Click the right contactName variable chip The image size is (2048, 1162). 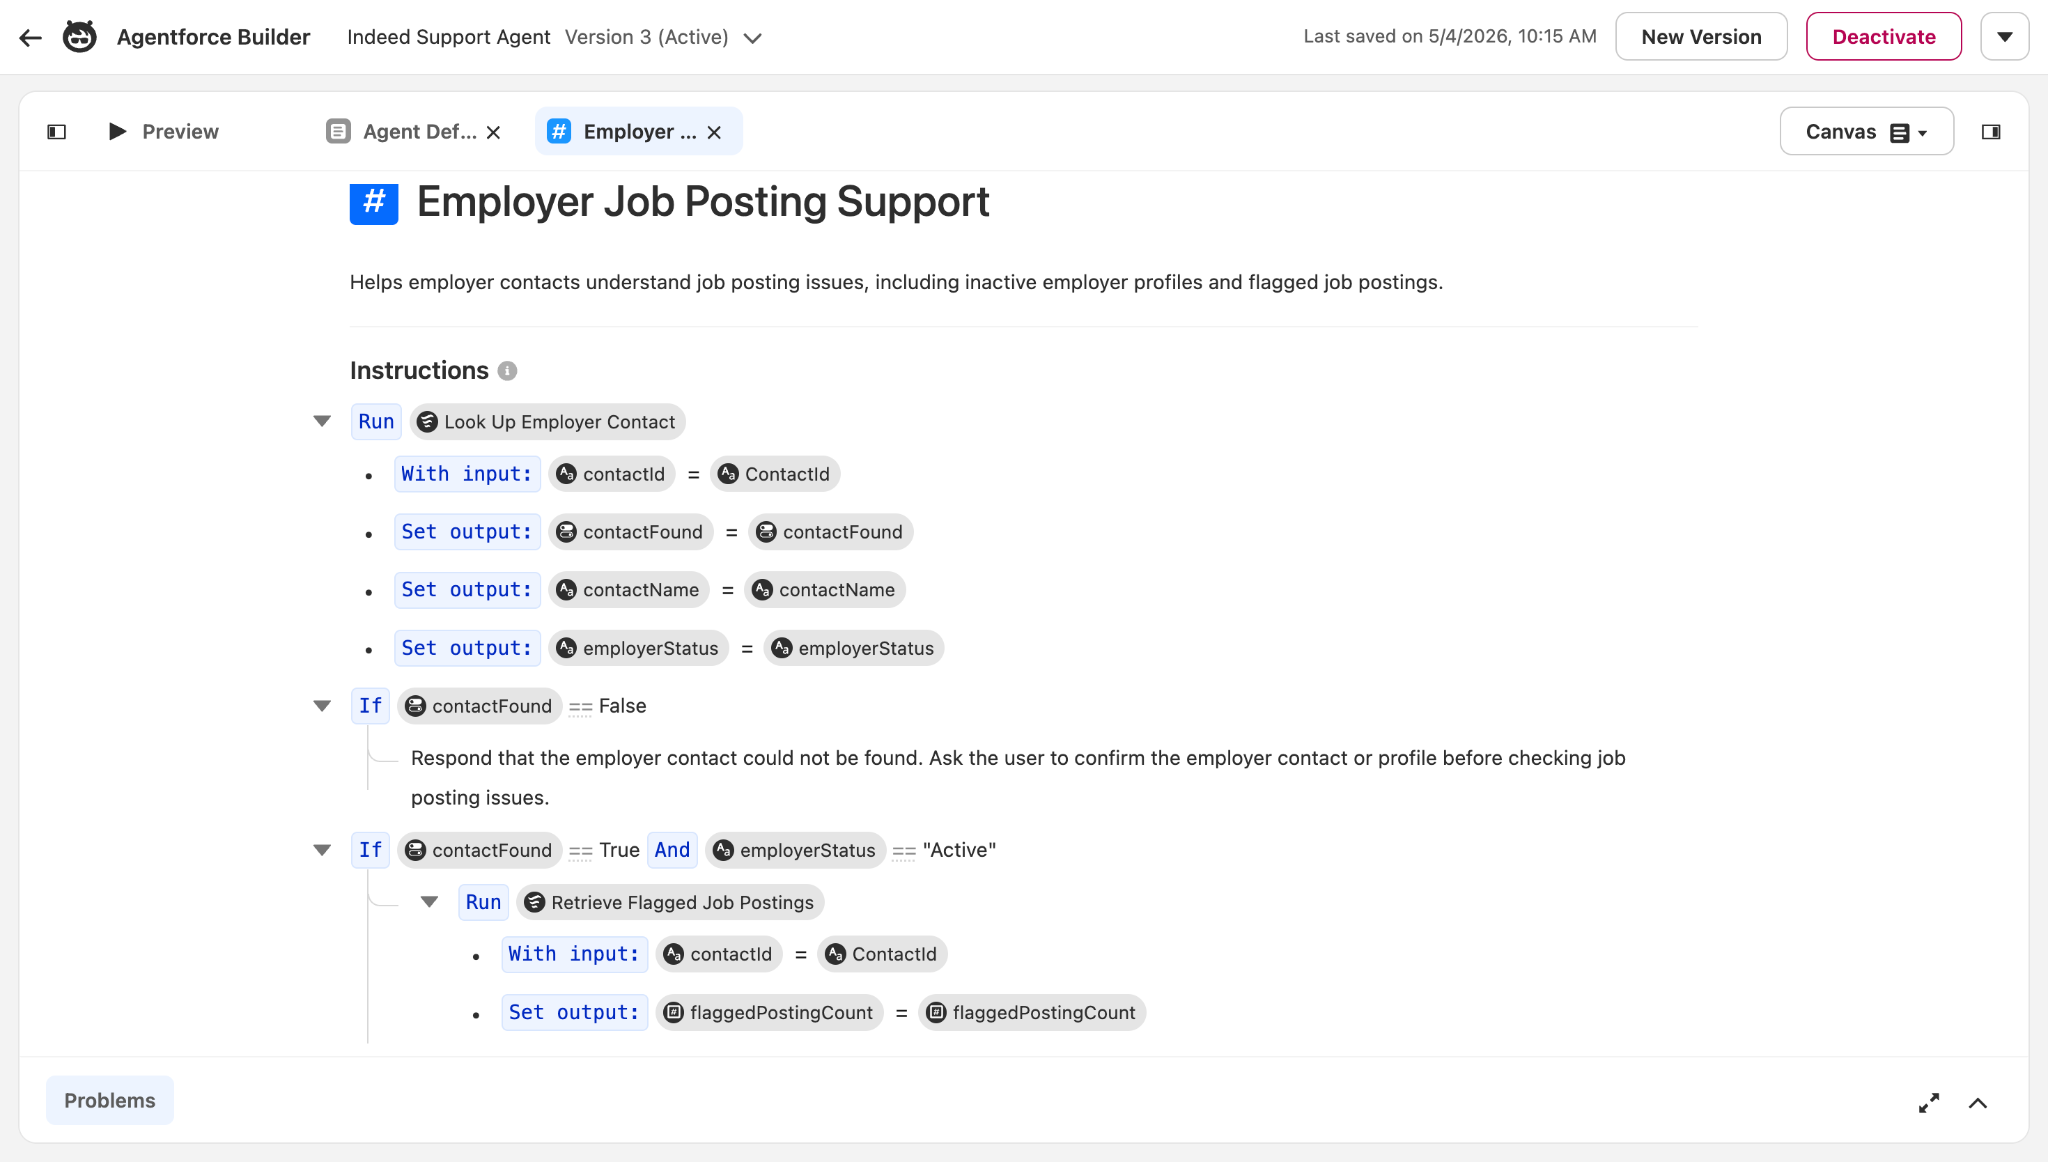(825, 590)
